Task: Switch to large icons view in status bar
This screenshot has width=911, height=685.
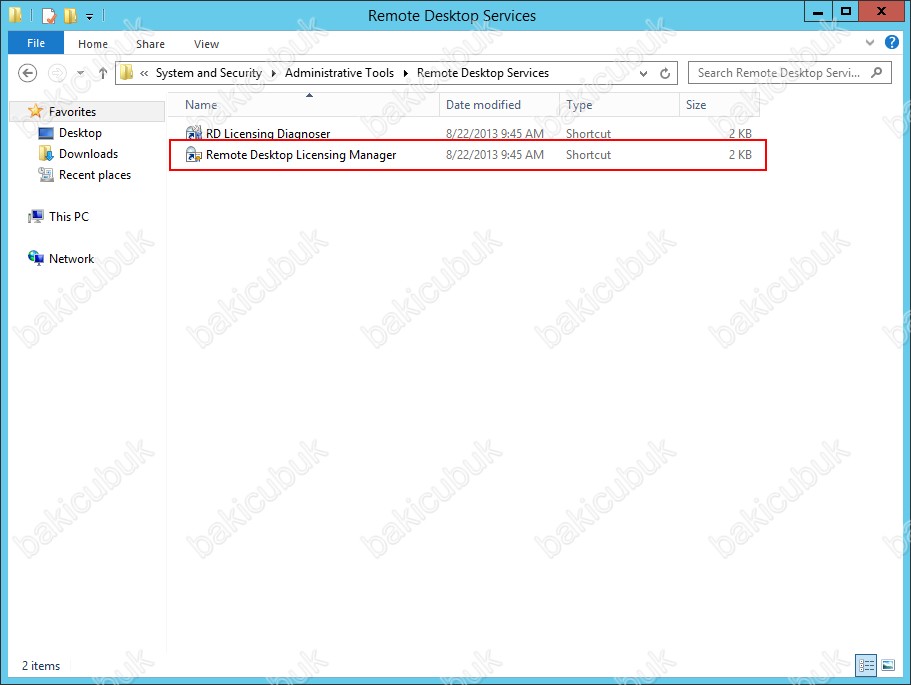Action: tap(888, 665)
